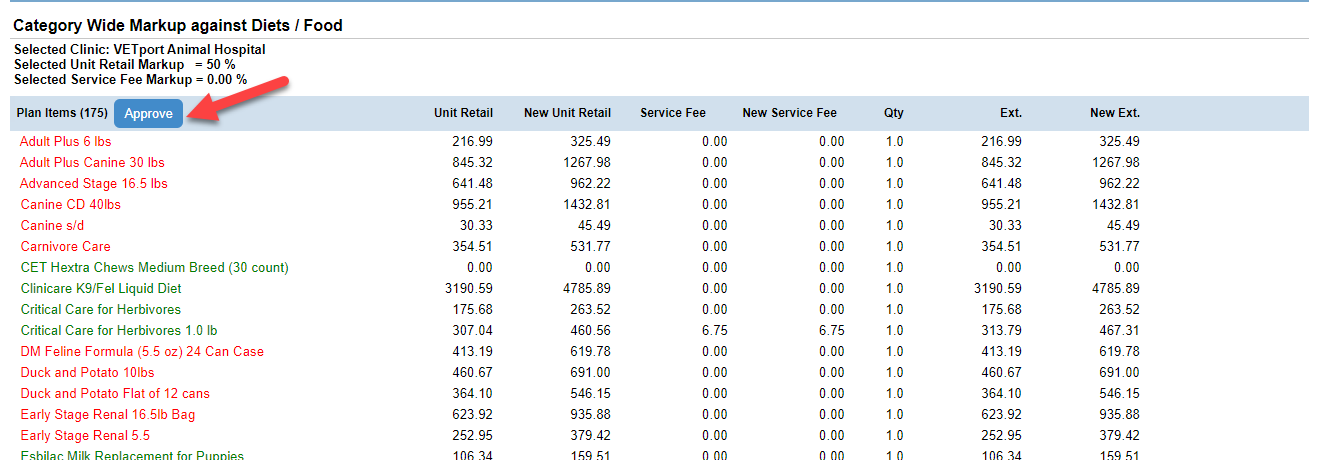Click the Category Wide Markup page heading
The width and height of the screenshot is (1322, 460).
(x=178, y=25)
